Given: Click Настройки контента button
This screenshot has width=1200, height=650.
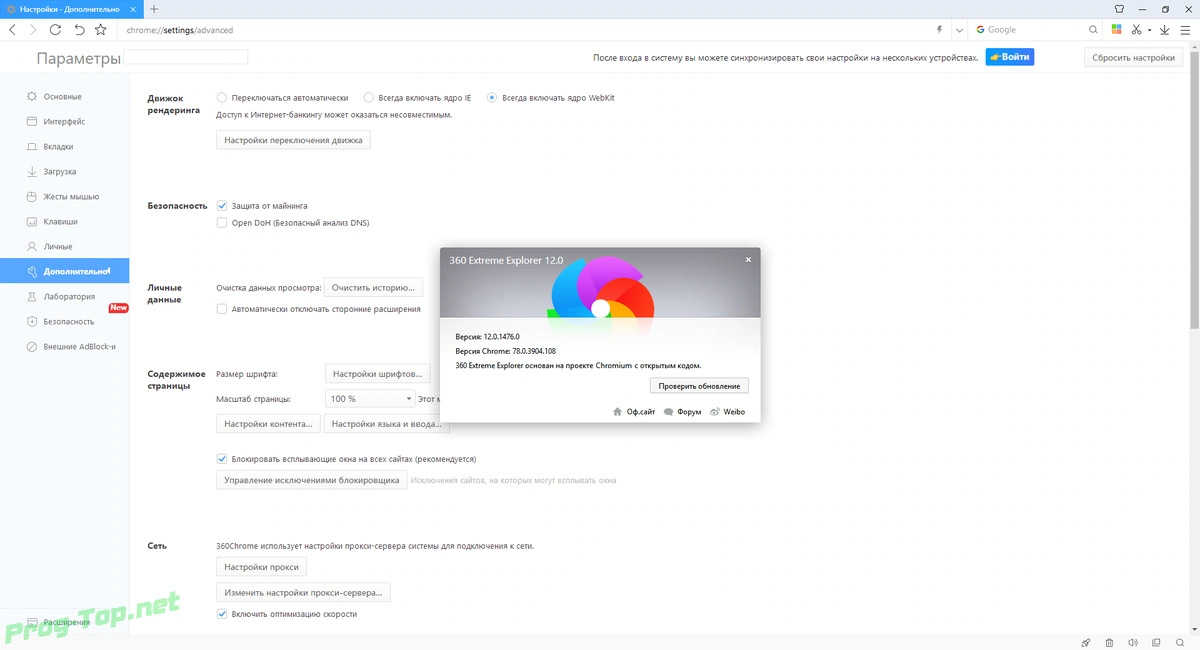Looking at the screenshot, I should (x=268, y=424).
